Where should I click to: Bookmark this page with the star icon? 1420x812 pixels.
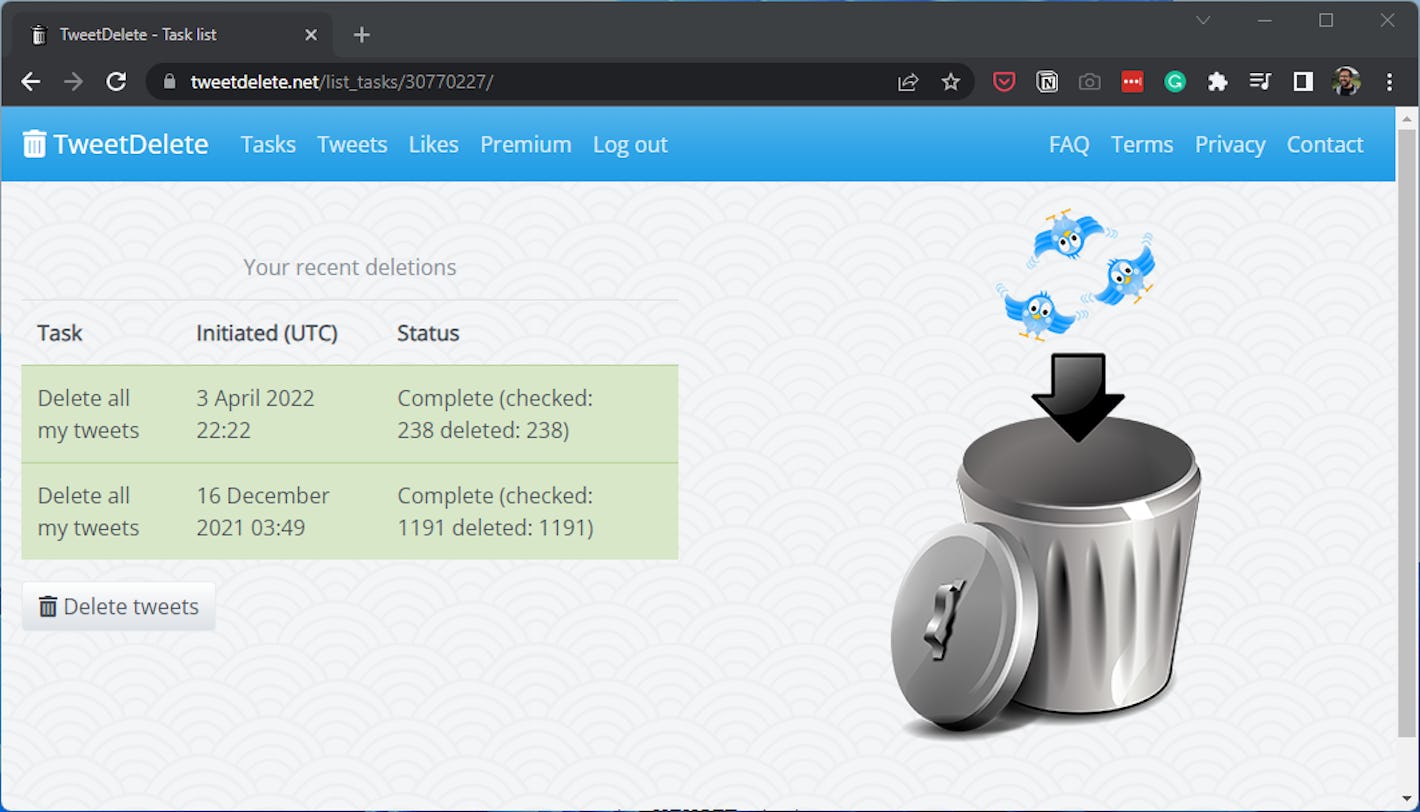point(950,82)
